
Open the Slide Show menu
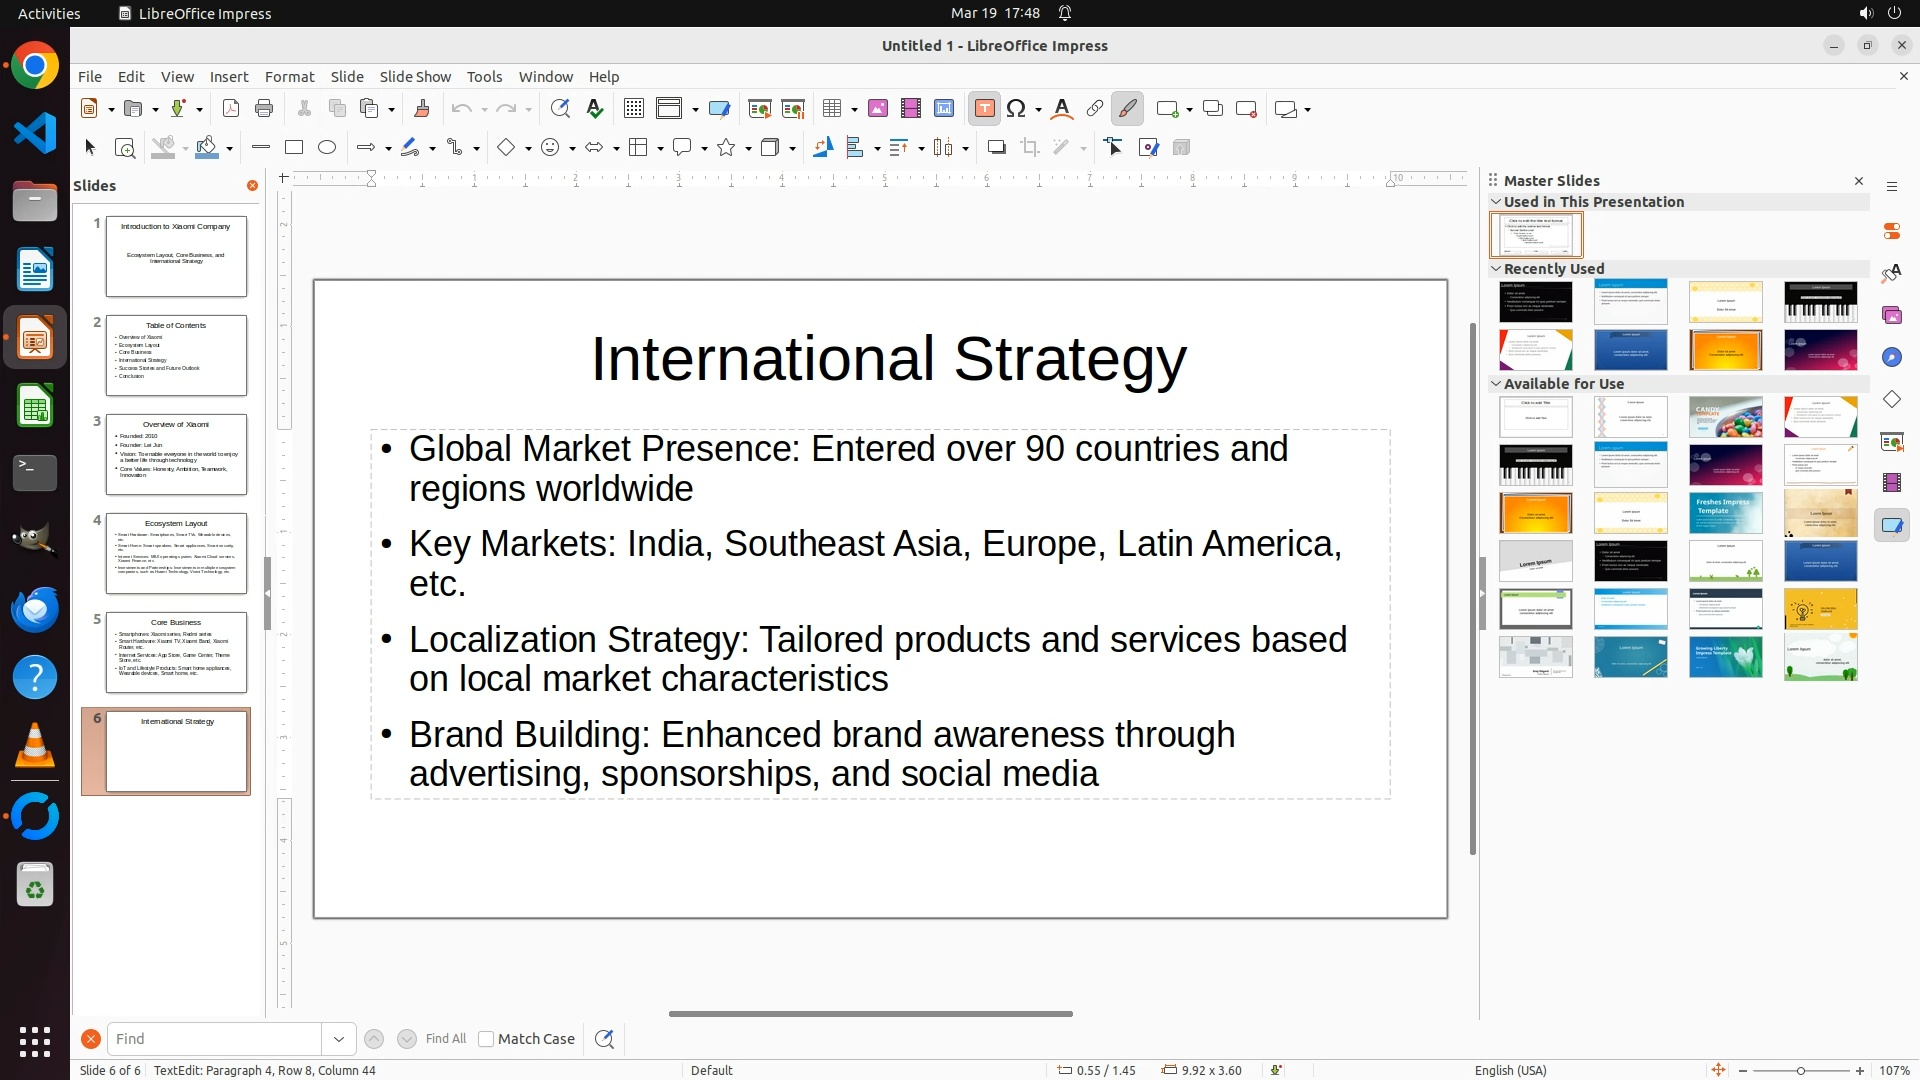pos(415,77)
